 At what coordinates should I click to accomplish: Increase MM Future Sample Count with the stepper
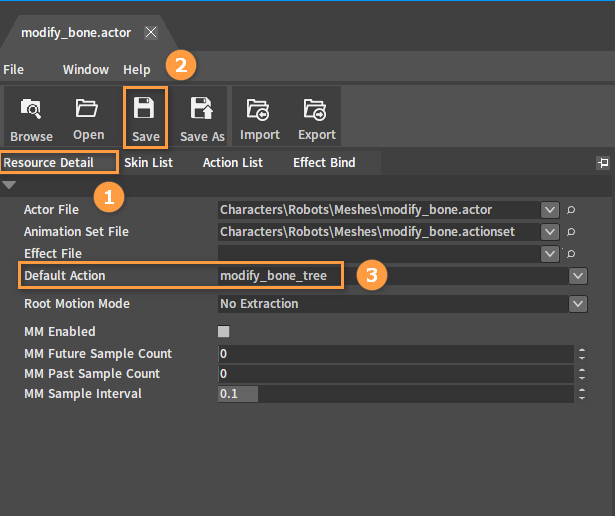pos(582,351)
